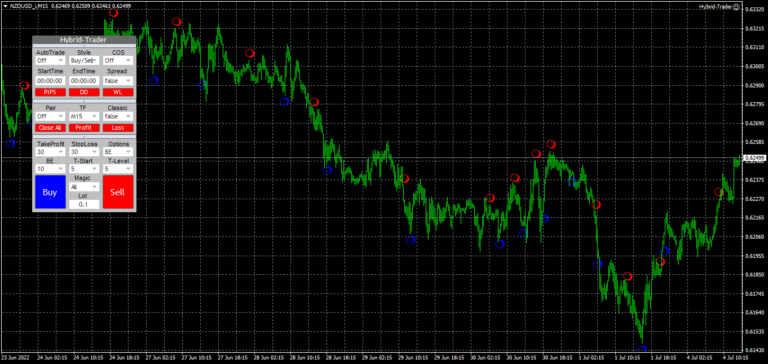Open the Magic dropdown set to All
The width and height of the screenshot is (768, 364).
[x=84, y=187]
